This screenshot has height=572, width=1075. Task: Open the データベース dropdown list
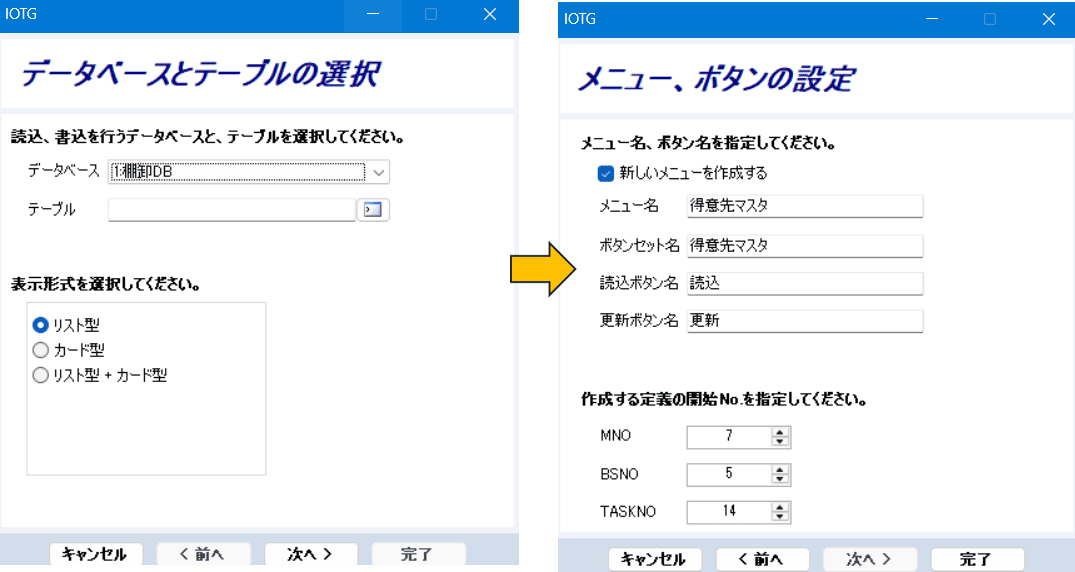(378, 172)
